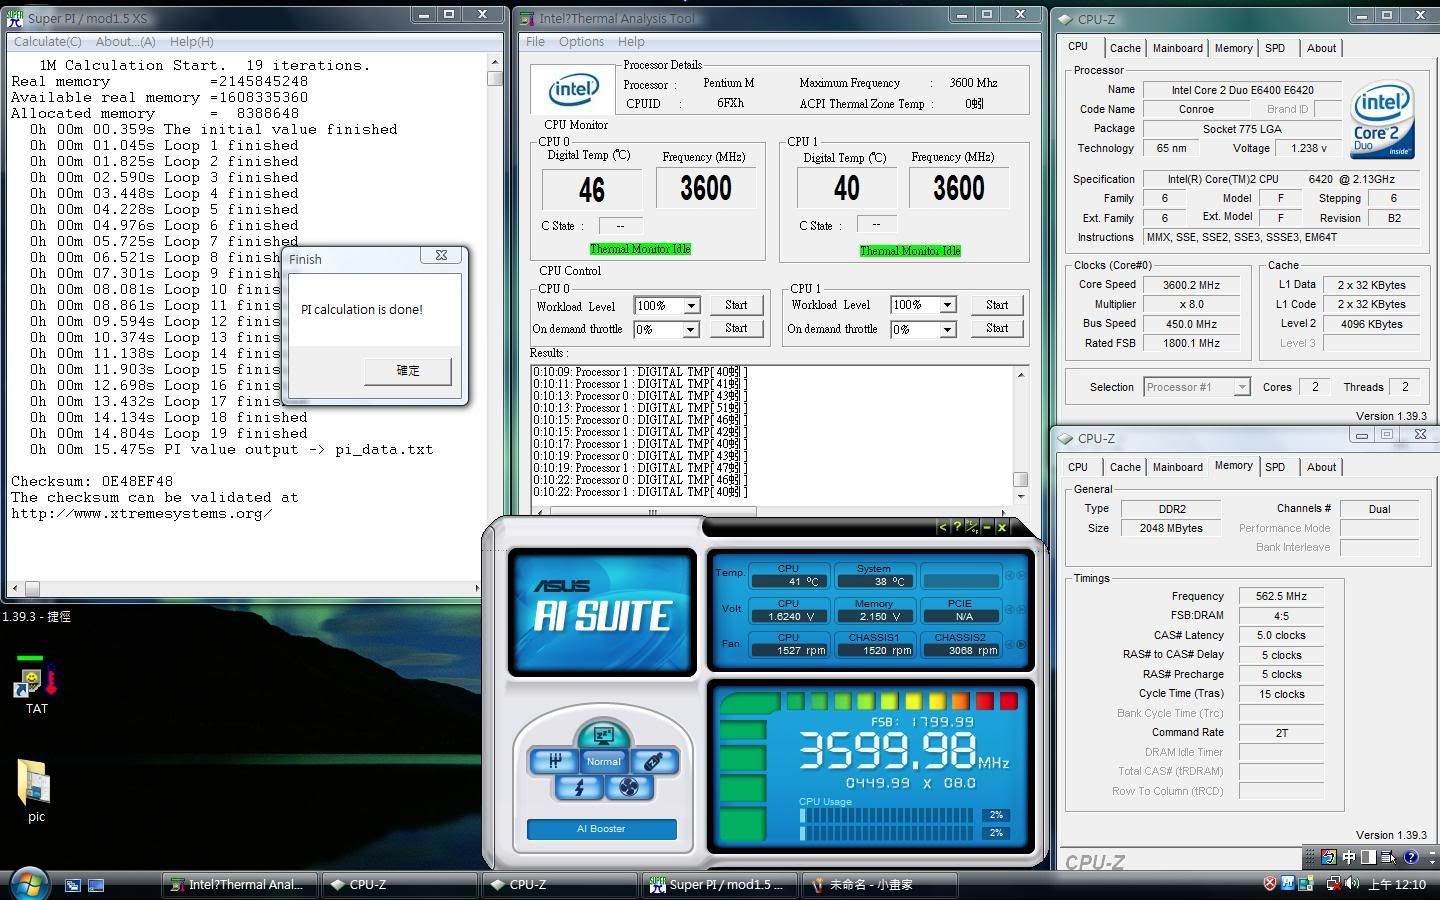
Task: Click the Normal mode button in AI Suite
Action: (603, 762)
